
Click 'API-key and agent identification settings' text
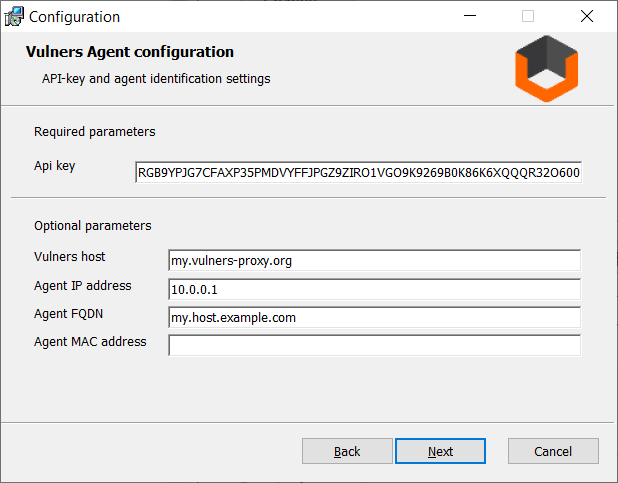pyautogui.click(x=156, y=79)
